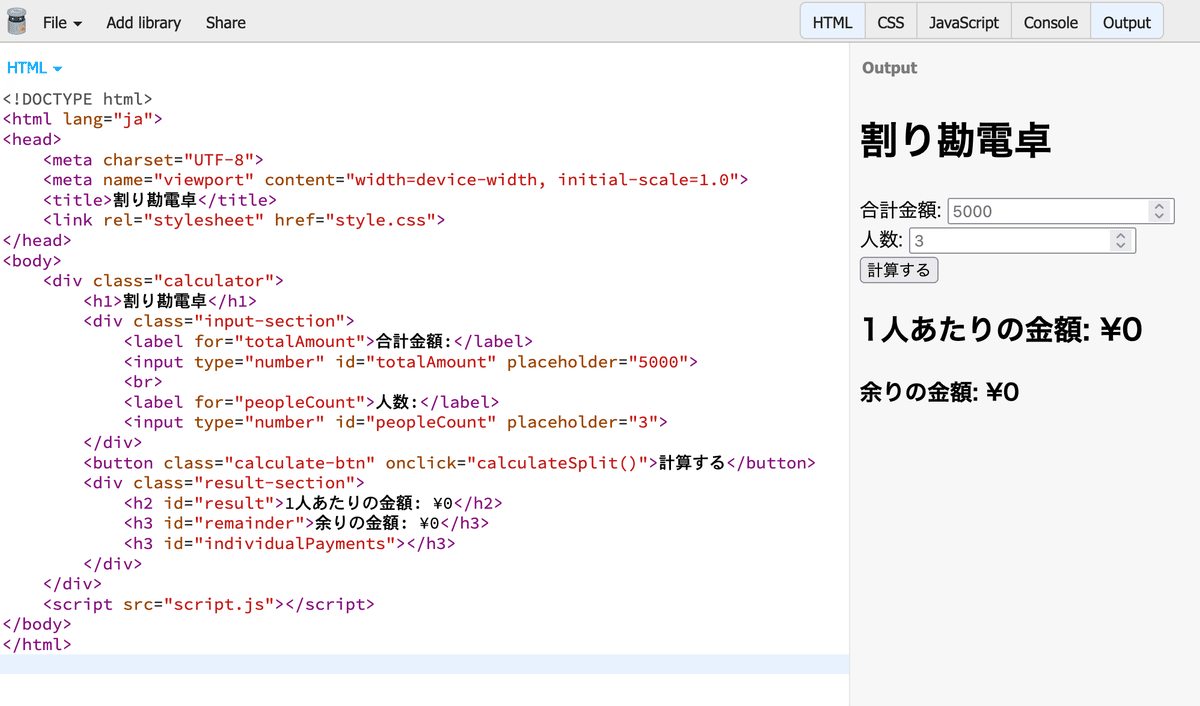
Task: Click the button class="calculate-btn" code line
Action: (x=450, y=463)
